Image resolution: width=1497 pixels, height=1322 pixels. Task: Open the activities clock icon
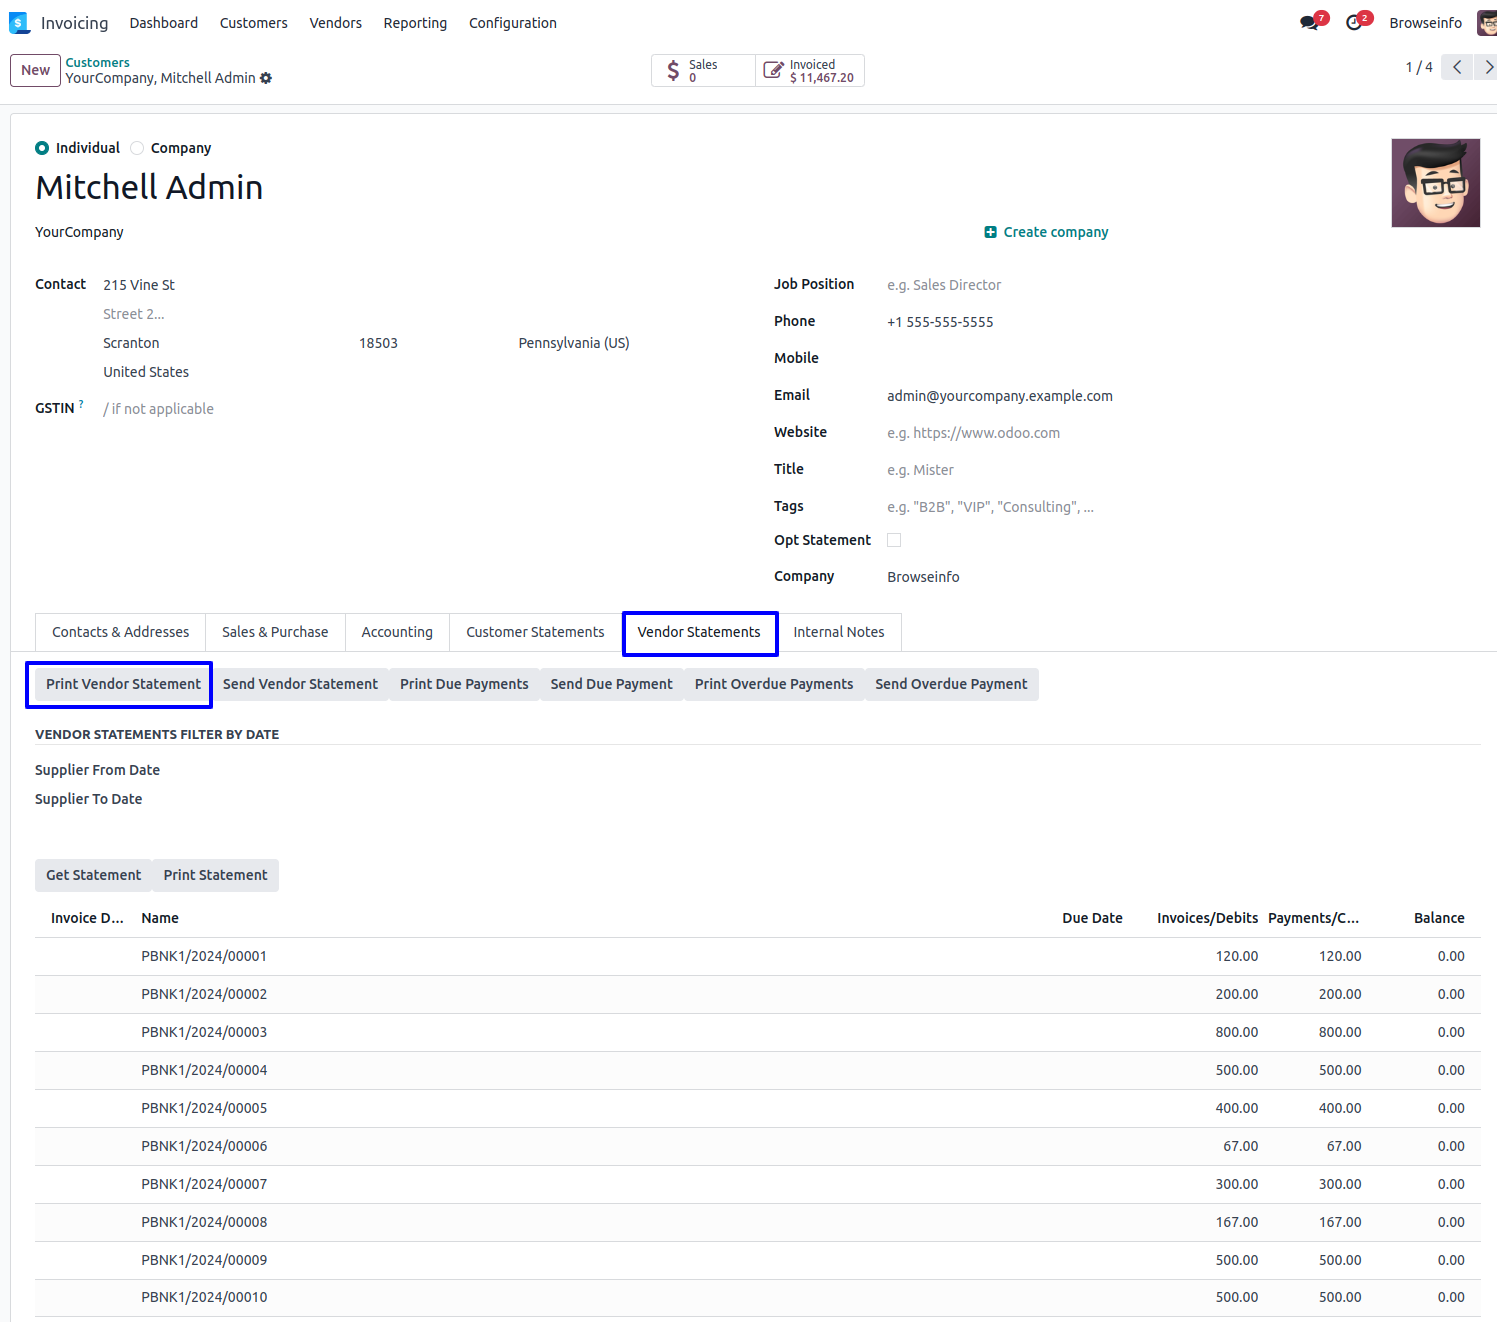pos(1354,23)
